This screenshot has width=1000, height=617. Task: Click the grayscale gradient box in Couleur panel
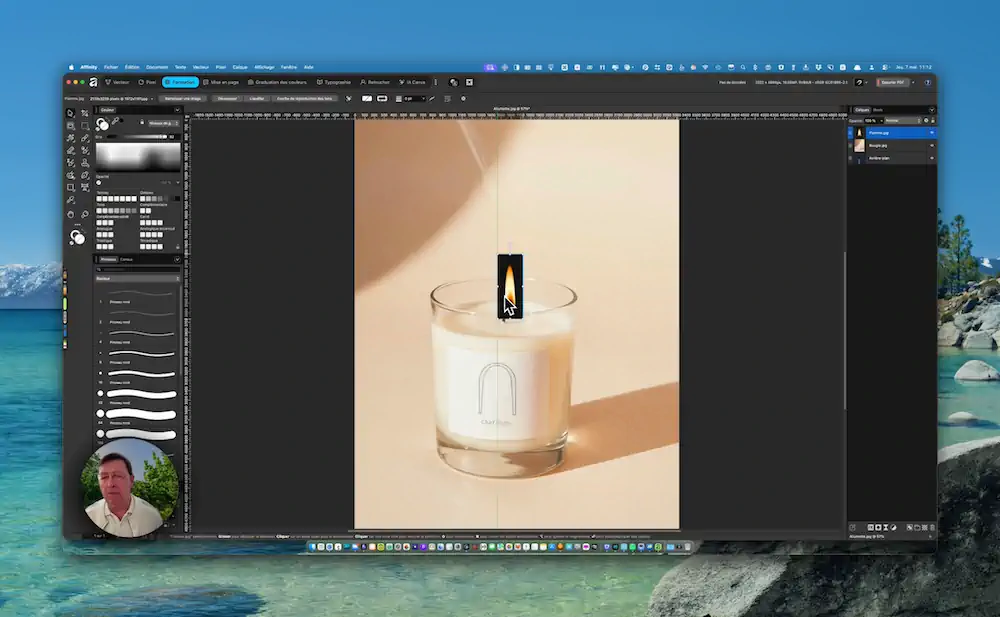(138, 157)
